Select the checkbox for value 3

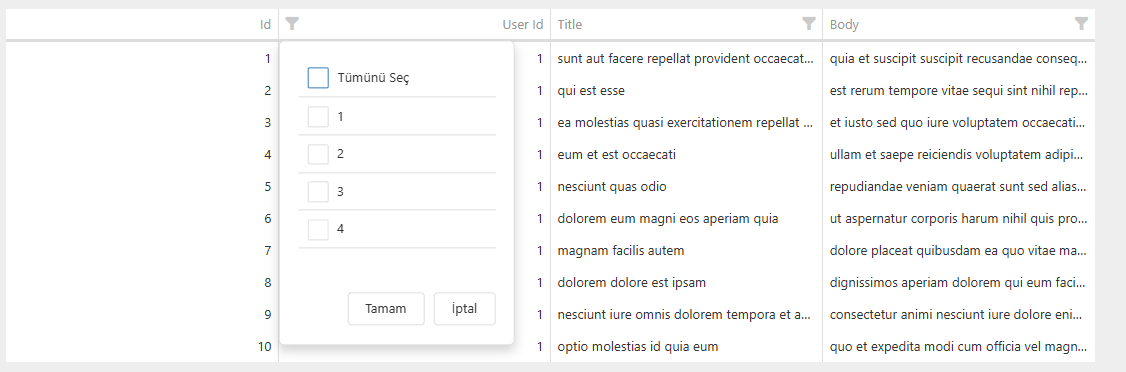pyautogui.click(x=318, y=192)
